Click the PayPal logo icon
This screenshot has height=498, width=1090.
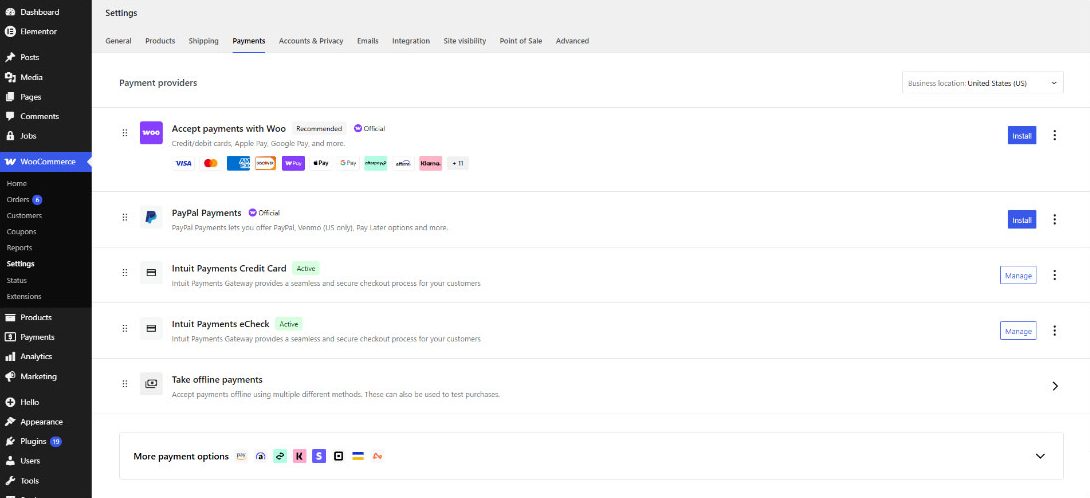pos(151,217)
